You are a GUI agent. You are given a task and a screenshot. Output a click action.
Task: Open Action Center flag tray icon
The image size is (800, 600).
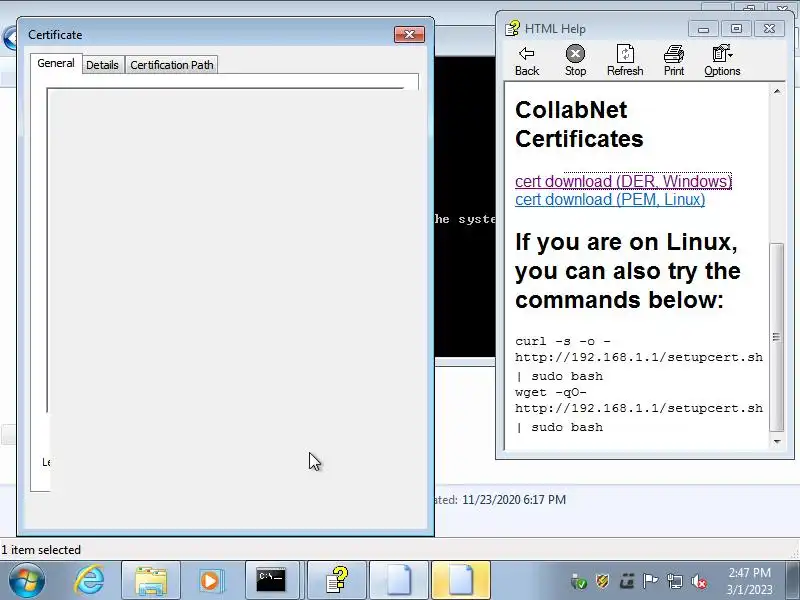(x=650, y=581)
